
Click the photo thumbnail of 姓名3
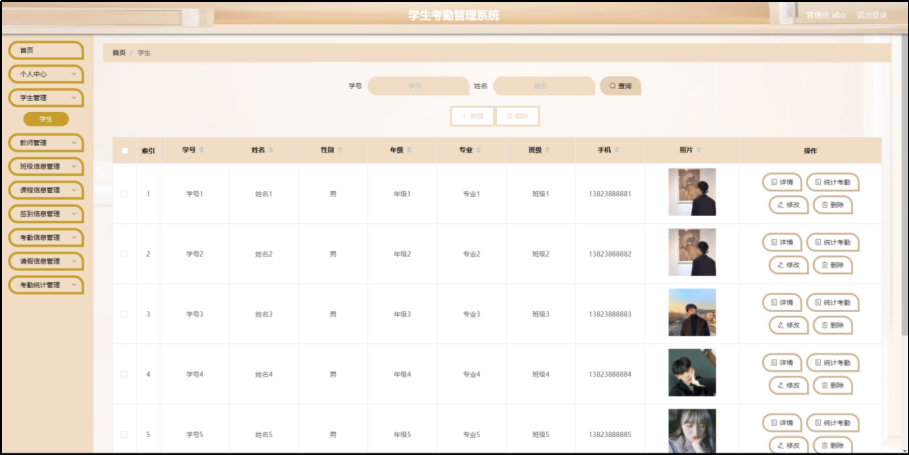[692, 312]
